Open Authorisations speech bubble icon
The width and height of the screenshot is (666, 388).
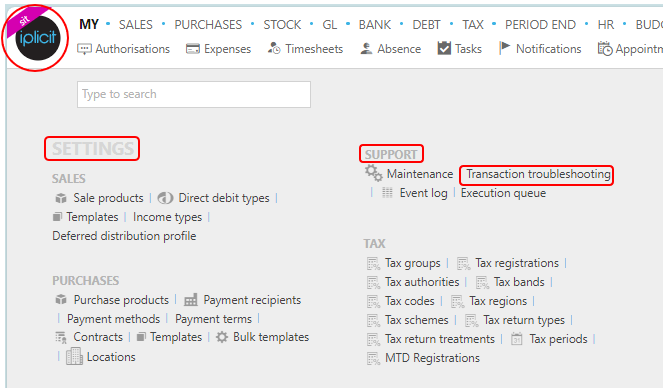[84, 49]
